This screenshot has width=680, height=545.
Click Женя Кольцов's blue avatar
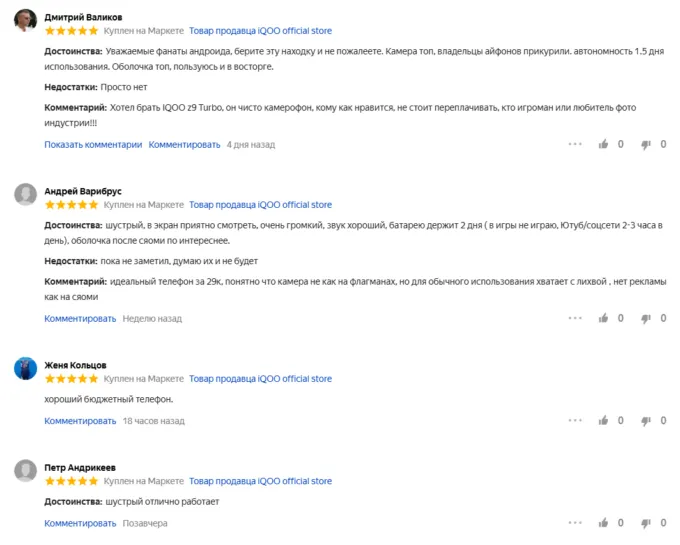pos(26,369)
